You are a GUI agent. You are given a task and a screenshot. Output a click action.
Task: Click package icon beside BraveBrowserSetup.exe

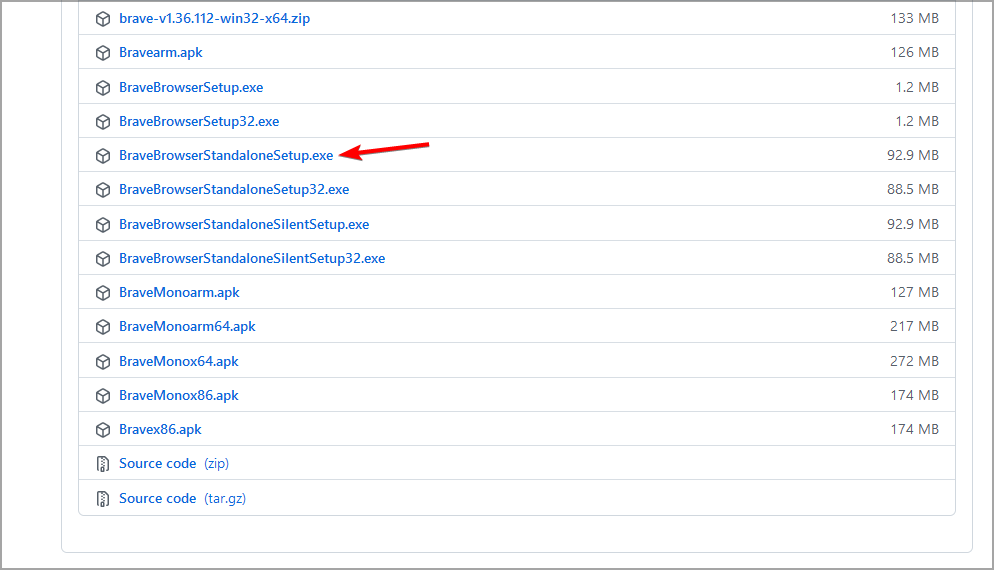coord(103,88)
